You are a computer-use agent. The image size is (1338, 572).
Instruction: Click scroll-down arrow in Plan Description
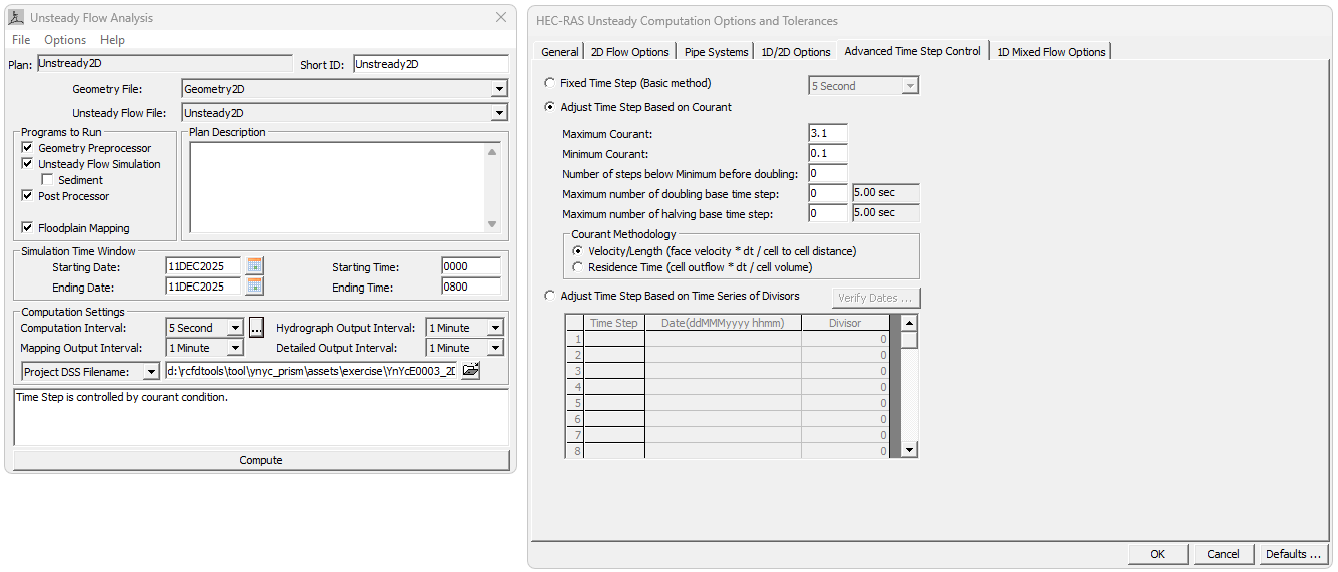492,224
